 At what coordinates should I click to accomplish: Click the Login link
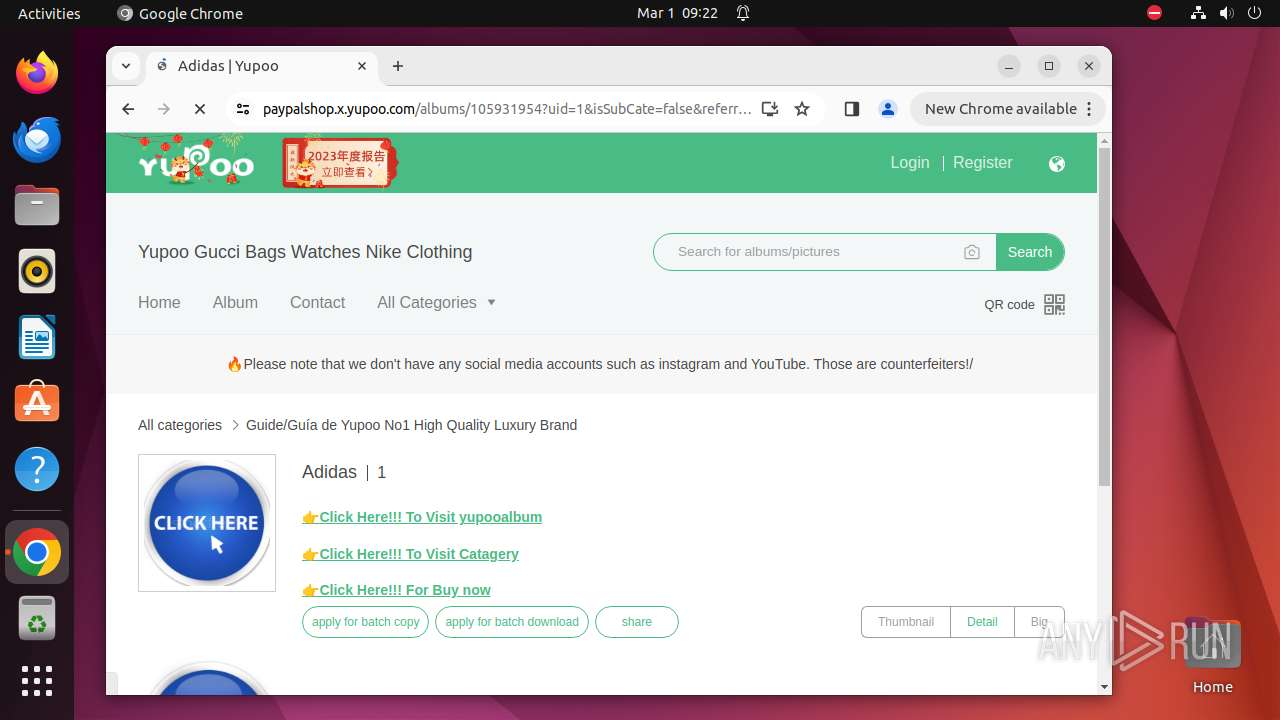tap(910, 162)
